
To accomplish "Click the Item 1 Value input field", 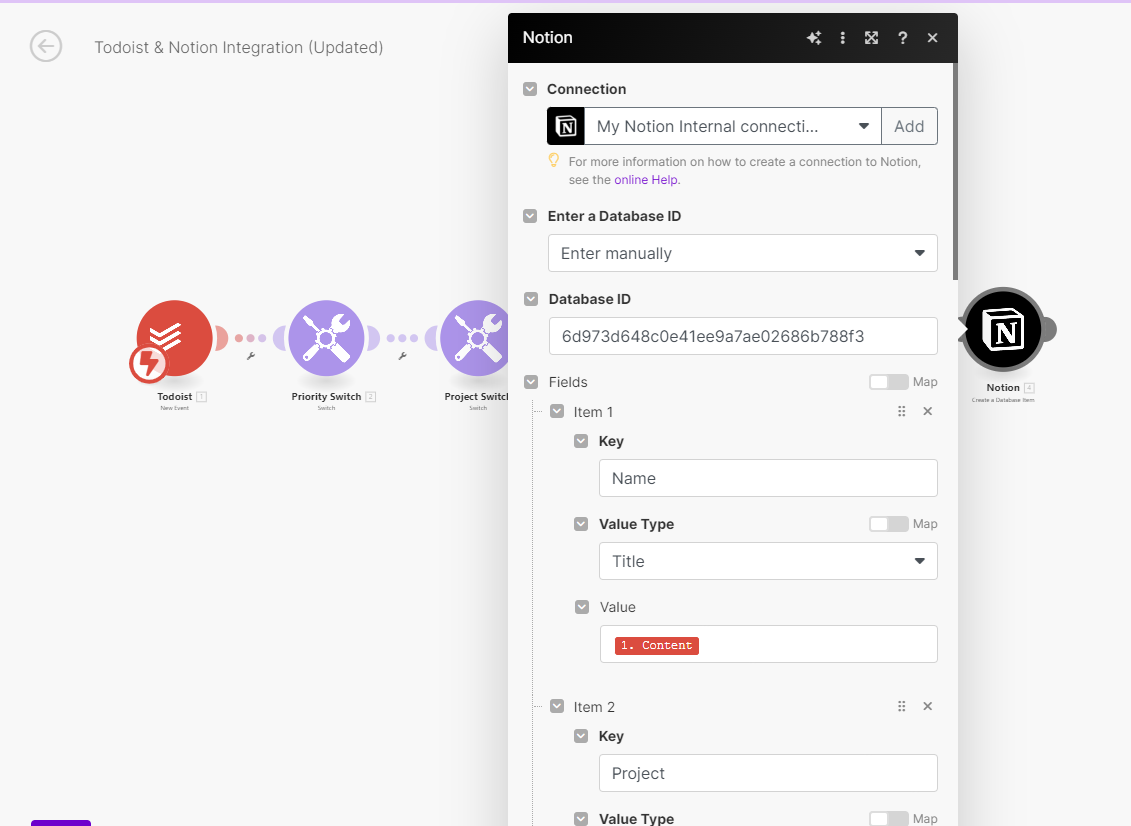I will [769, 644].
